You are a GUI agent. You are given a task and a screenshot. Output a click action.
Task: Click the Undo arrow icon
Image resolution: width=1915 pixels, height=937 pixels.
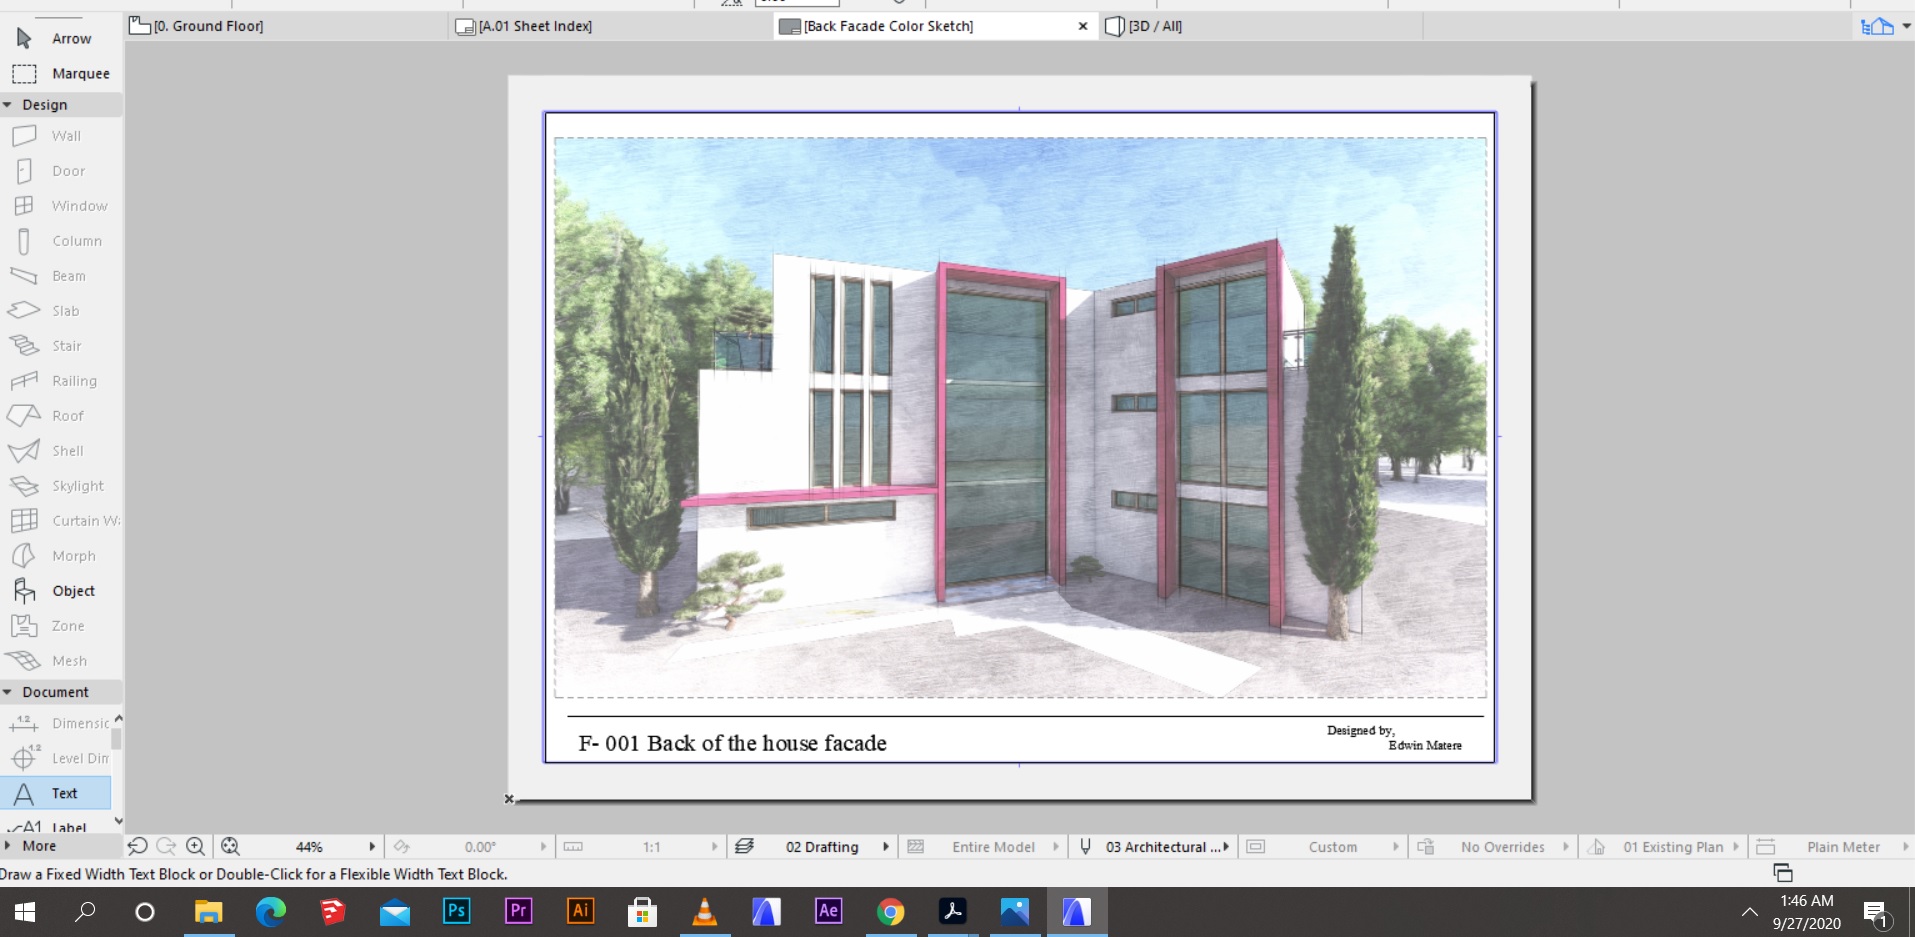(x=138, y=846)
